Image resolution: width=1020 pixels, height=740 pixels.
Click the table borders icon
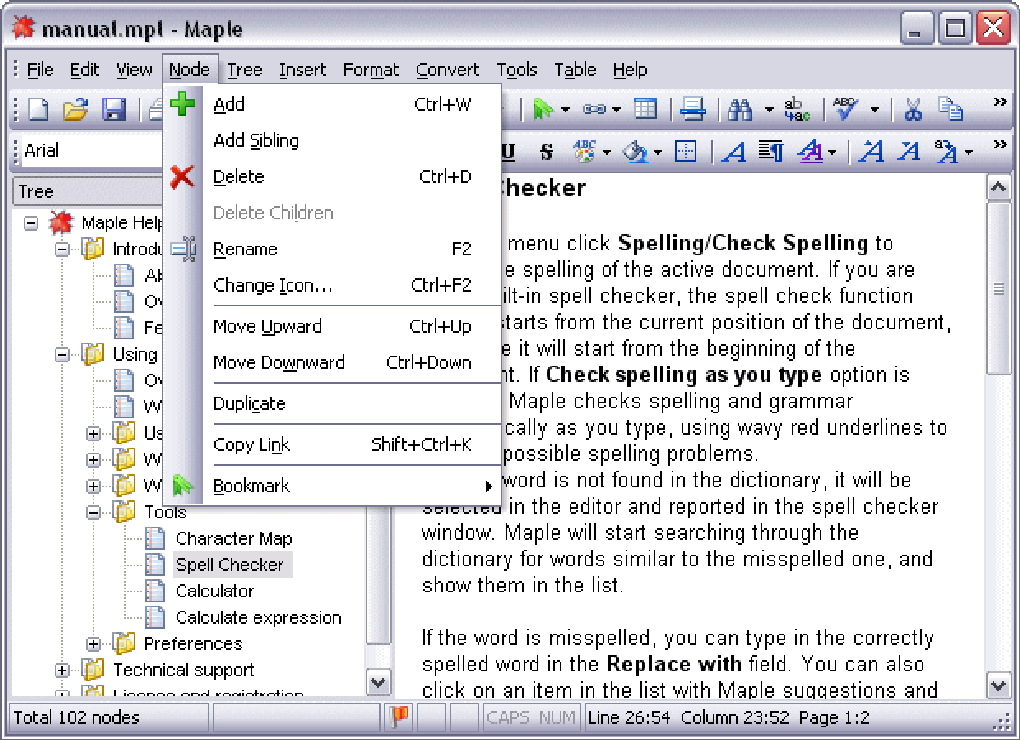coord(686,152)
